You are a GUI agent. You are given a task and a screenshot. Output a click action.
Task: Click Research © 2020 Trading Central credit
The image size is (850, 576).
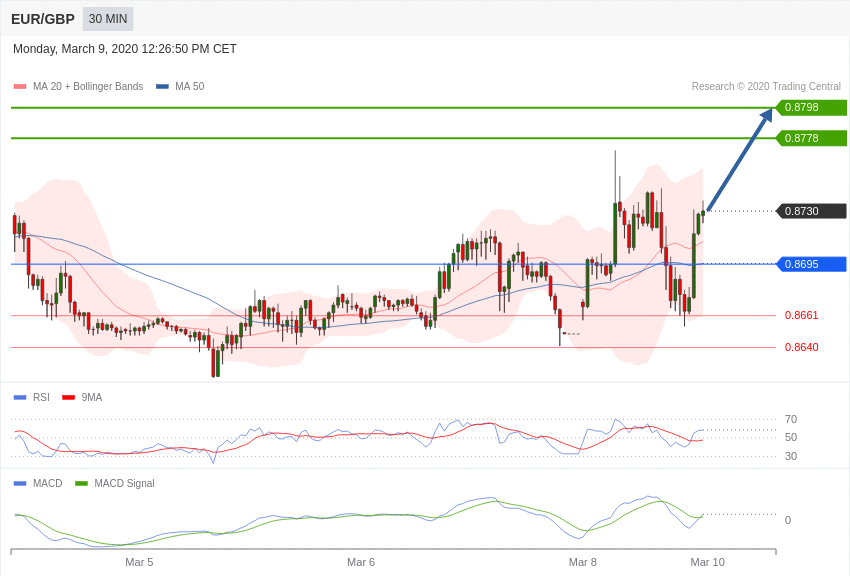766,87
